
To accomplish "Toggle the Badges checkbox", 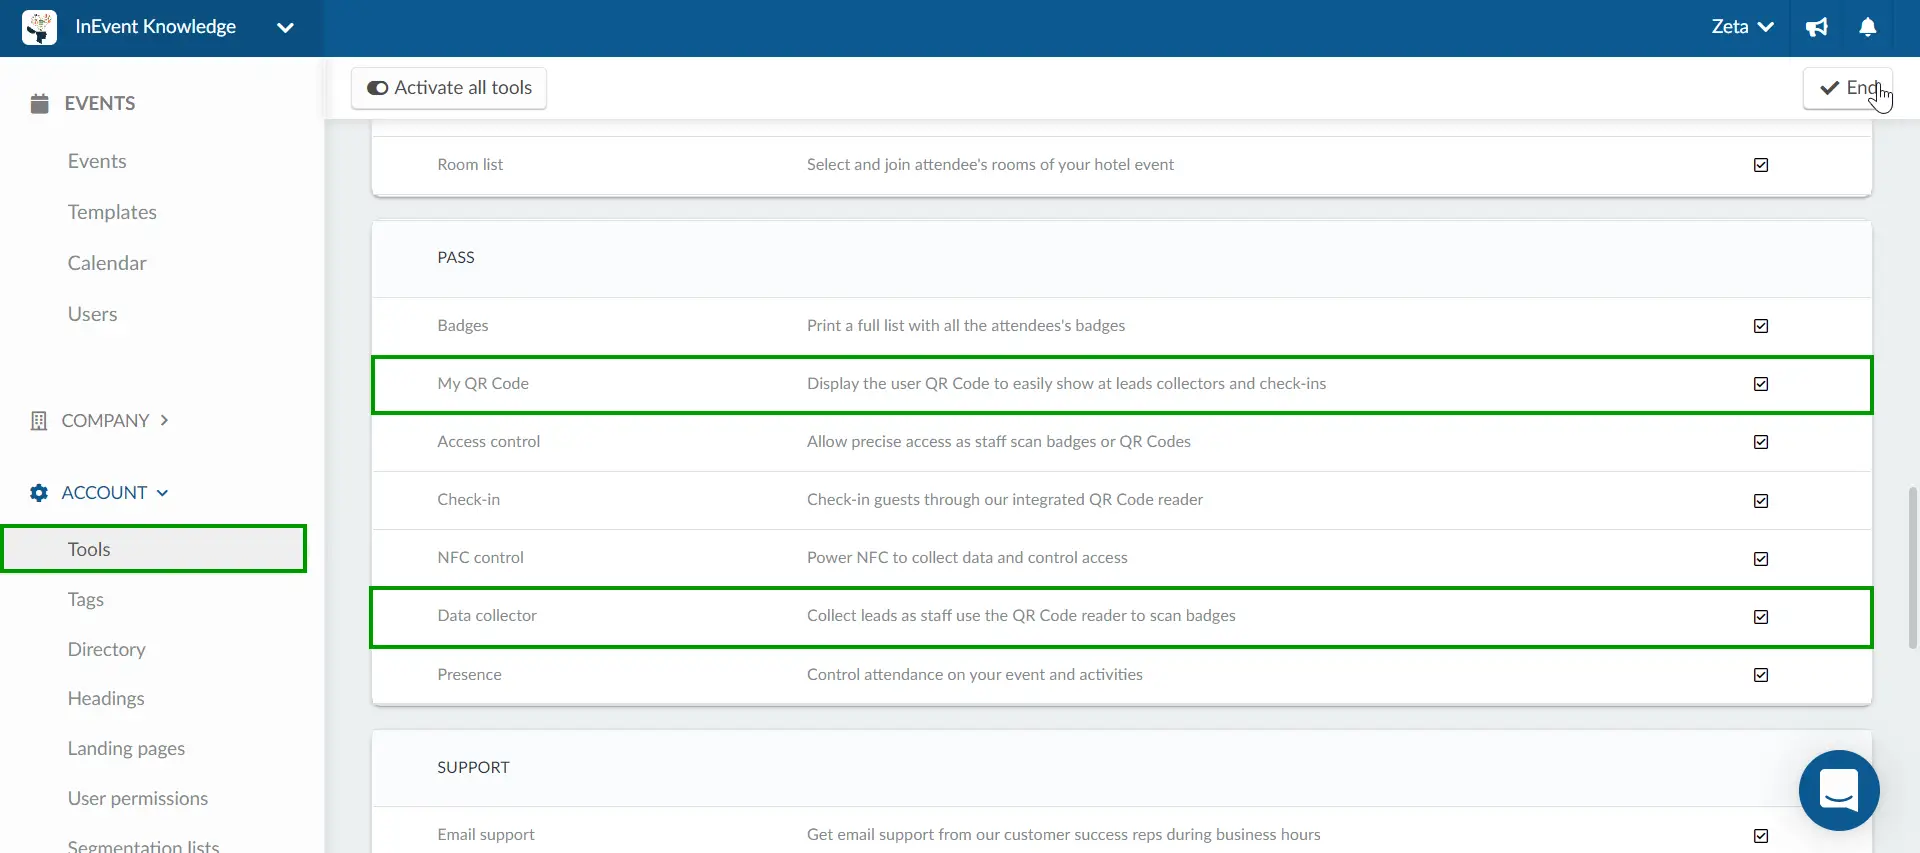I will tap(1761, 326).
